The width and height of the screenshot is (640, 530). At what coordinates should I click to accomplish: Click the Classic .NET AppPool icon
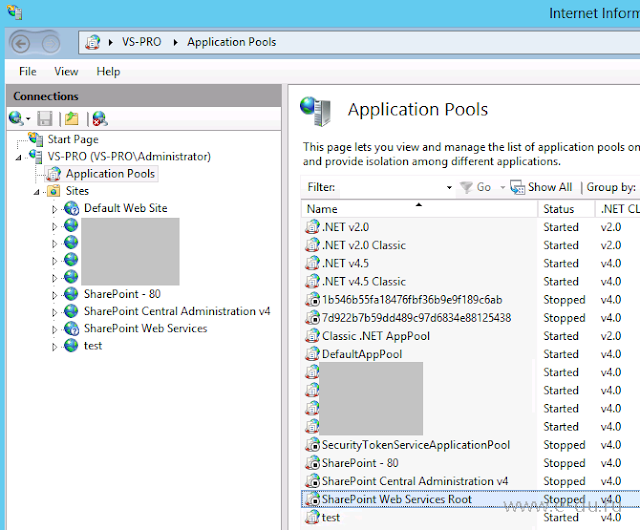click(312, 336)
